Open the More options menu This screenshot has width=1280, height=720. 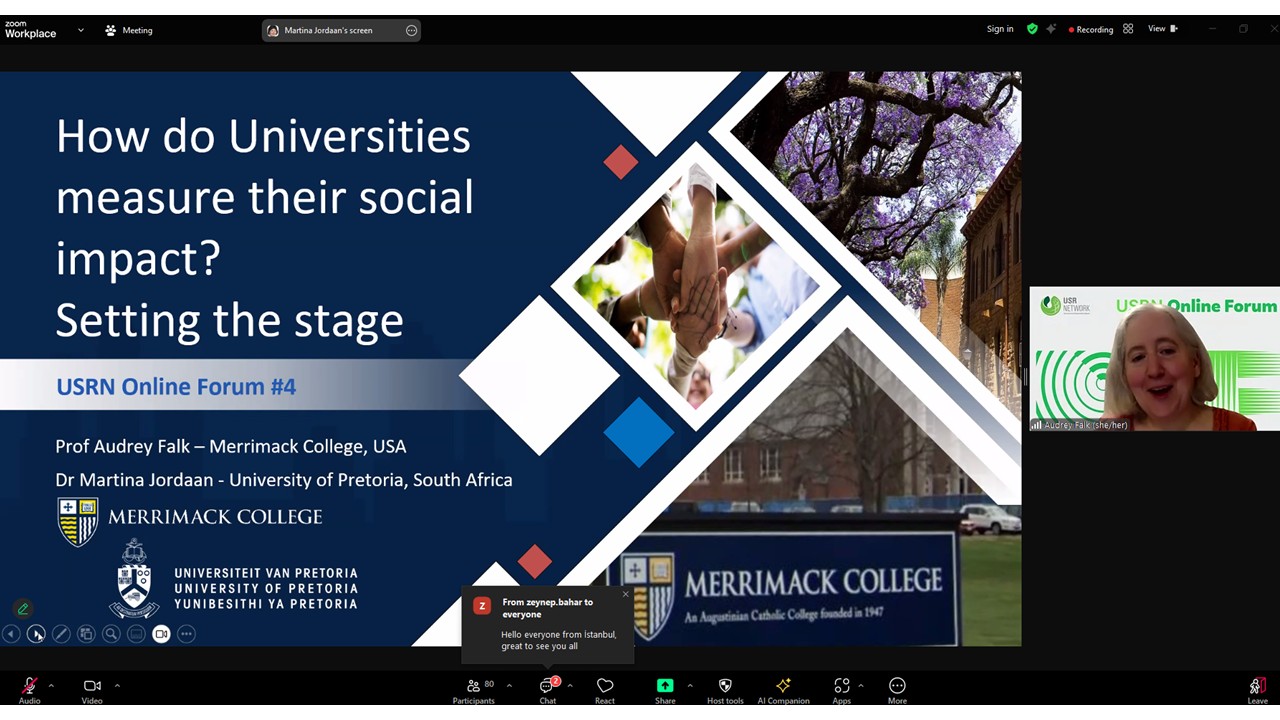[x=897, y=686]
